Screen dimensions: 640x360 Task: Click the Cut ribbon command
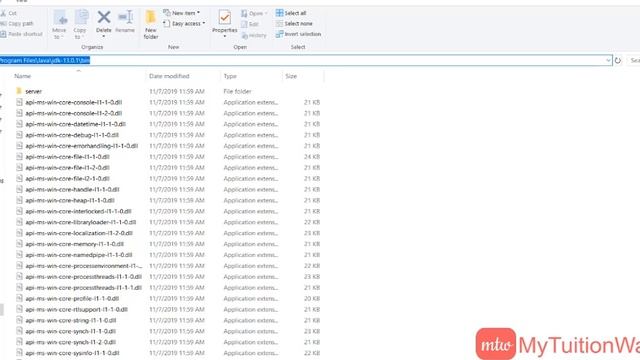click(x=8, y=13)
